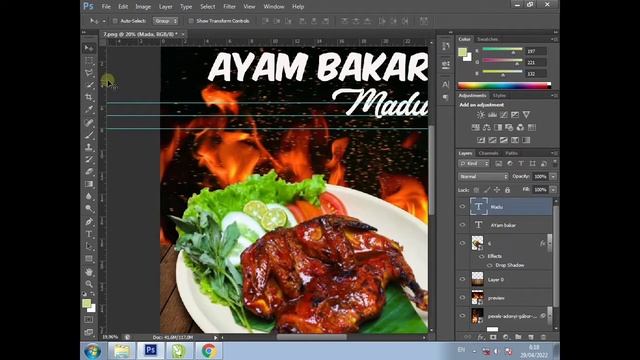Select the Brush tool
Screen dimensions: 640x360
89,135
